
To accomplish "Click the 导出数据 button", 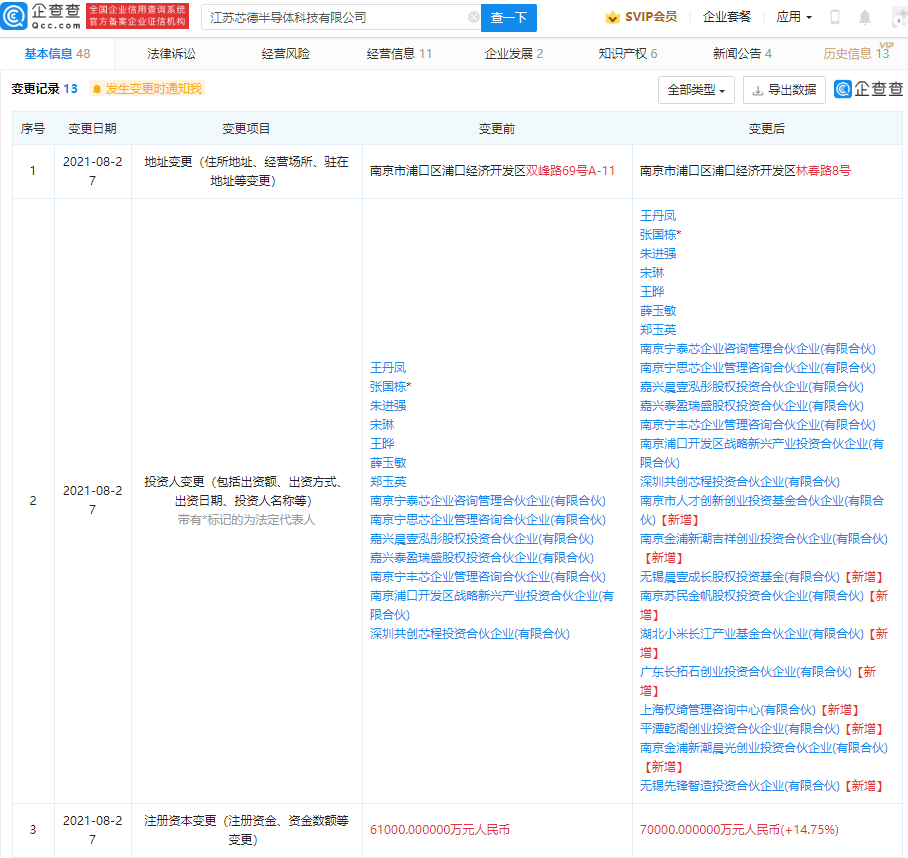I will click(784, 90).
